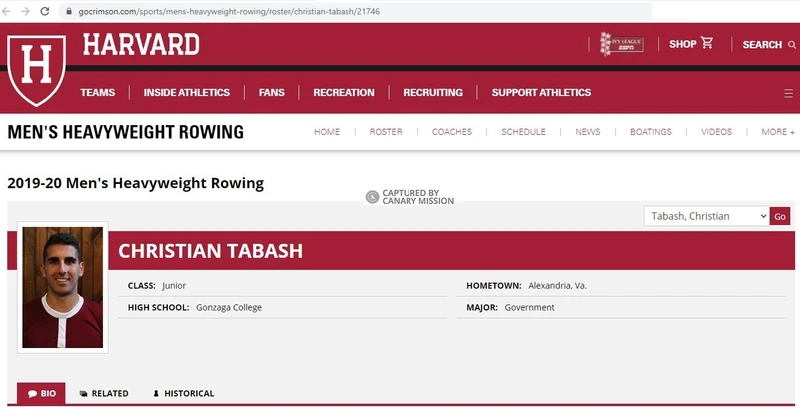Open the Tabash, Christian player dropdown
The height and width of the screenshot is (412, 800).
[x=706, y=216]
